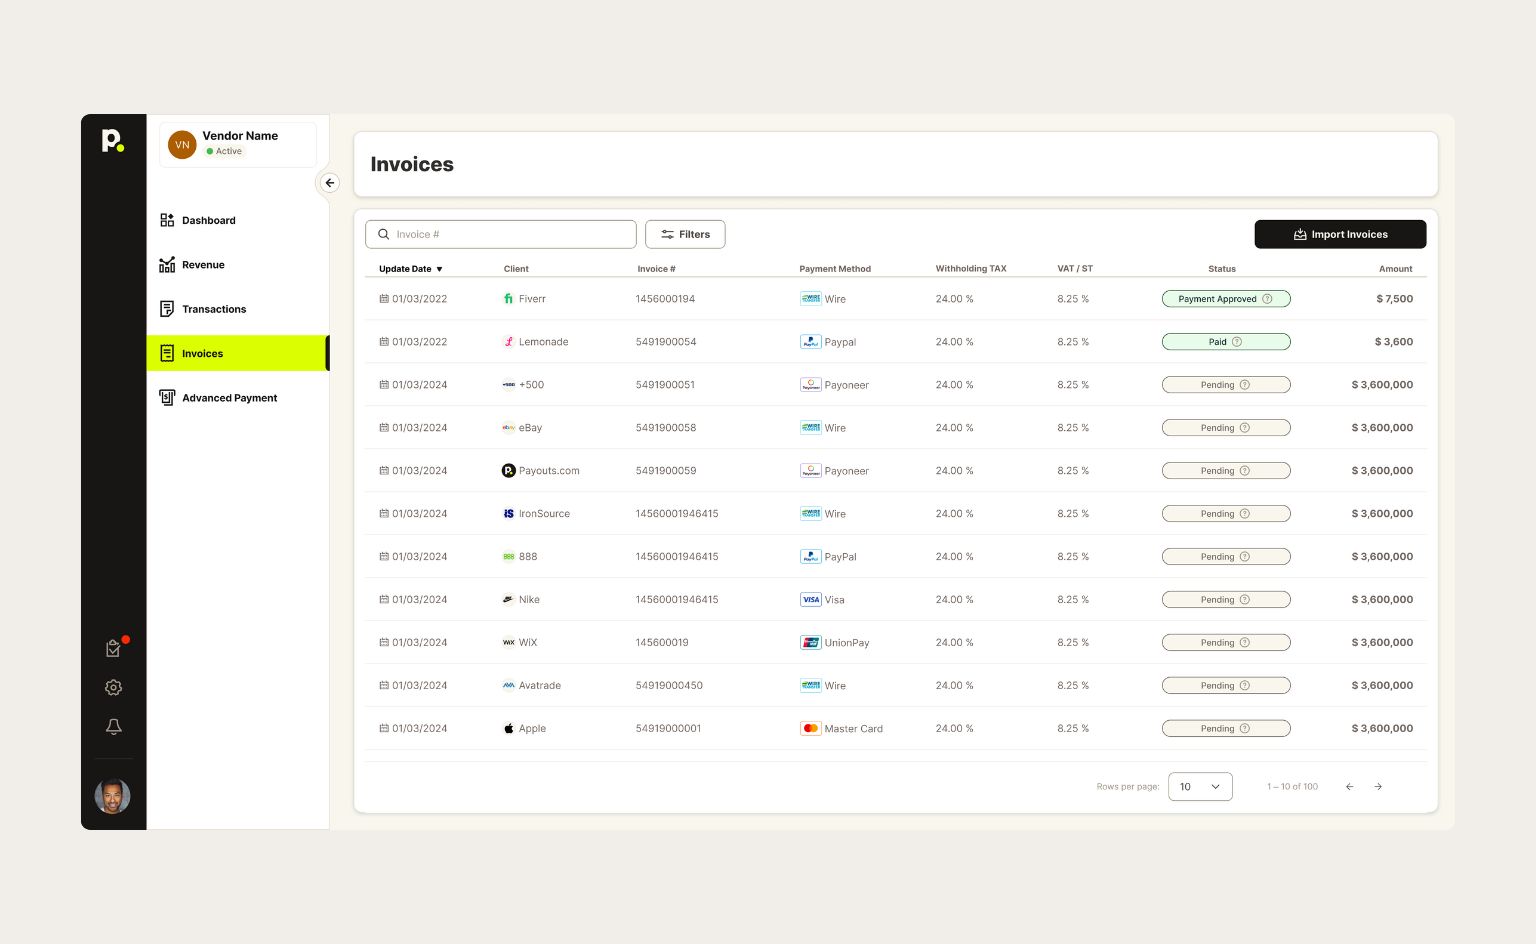Click the Import Invoices button
Image resolution: width=1536 pixels, height=944 pixels.
(1340, 235)
